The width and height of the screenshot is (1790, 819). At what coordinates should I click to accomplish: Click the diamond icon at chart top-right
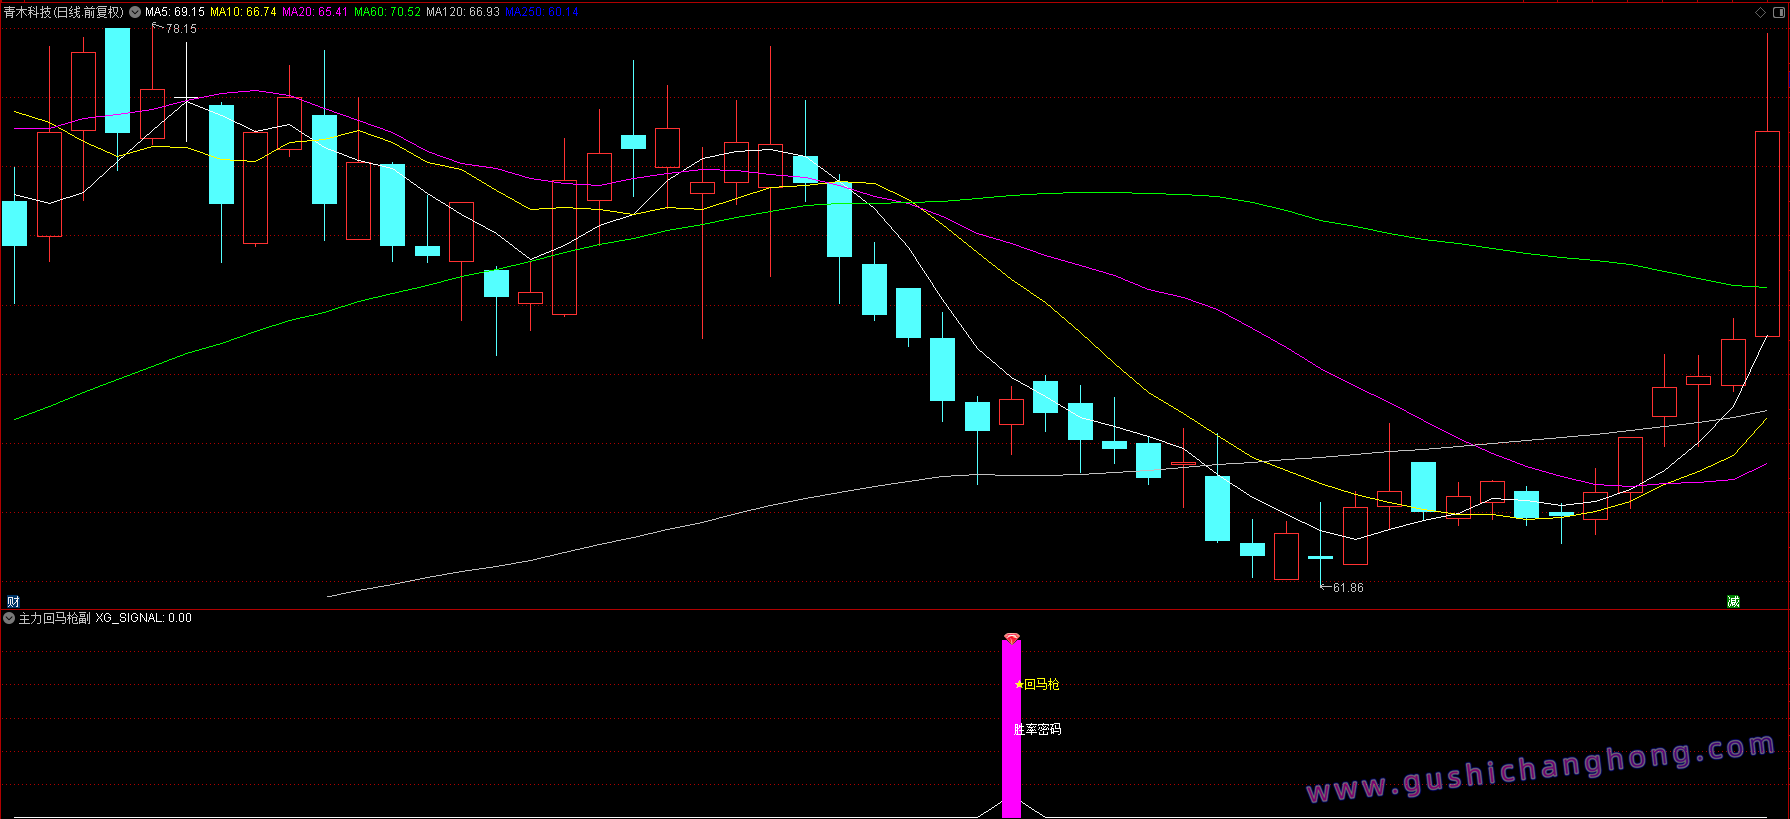[1760, 12]
